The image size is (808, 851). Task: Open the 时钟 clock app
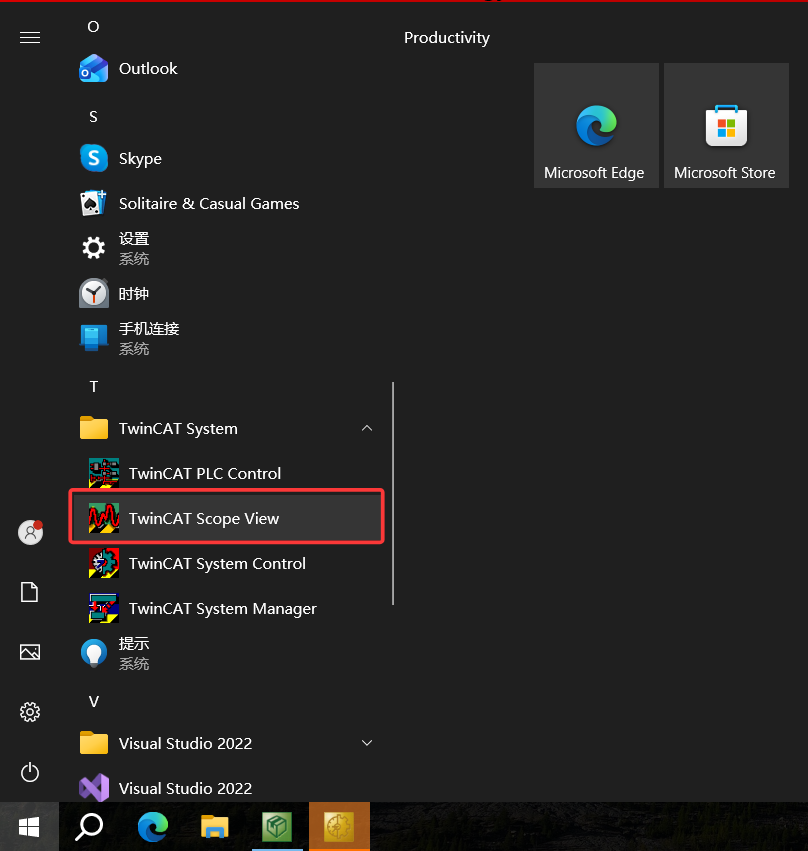(x=133, y=294)
